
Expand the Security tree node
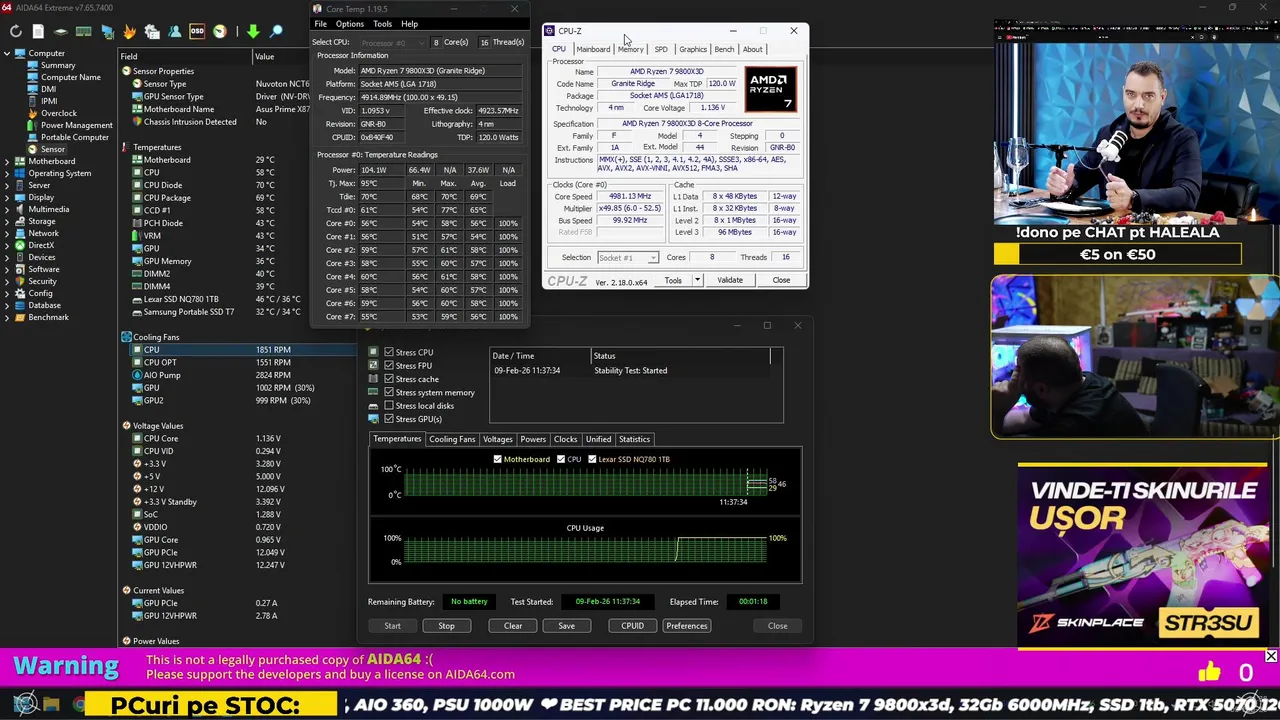(6, 281)
